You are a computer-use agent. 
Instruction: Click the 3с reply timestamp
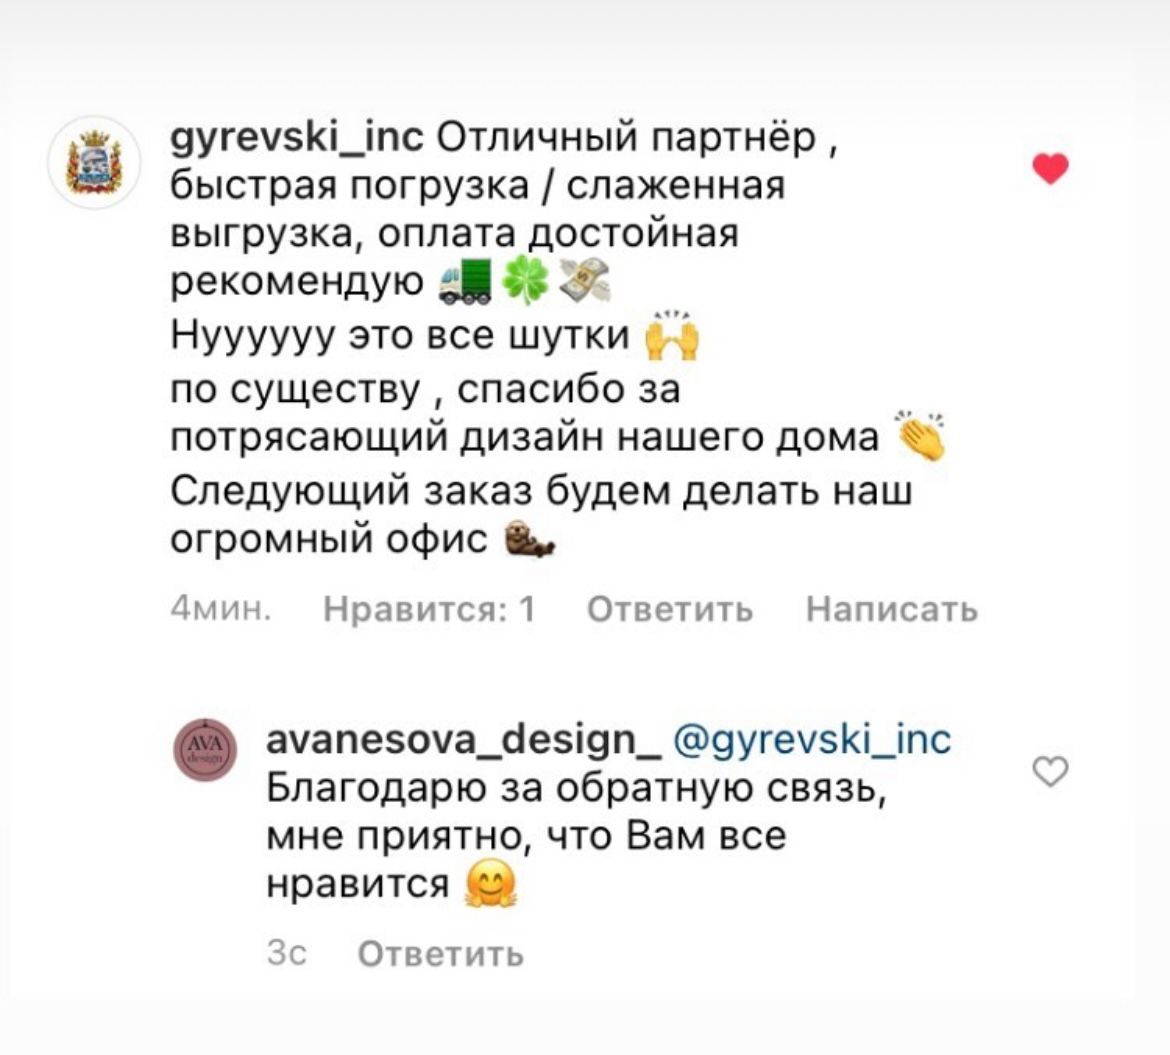287,955
